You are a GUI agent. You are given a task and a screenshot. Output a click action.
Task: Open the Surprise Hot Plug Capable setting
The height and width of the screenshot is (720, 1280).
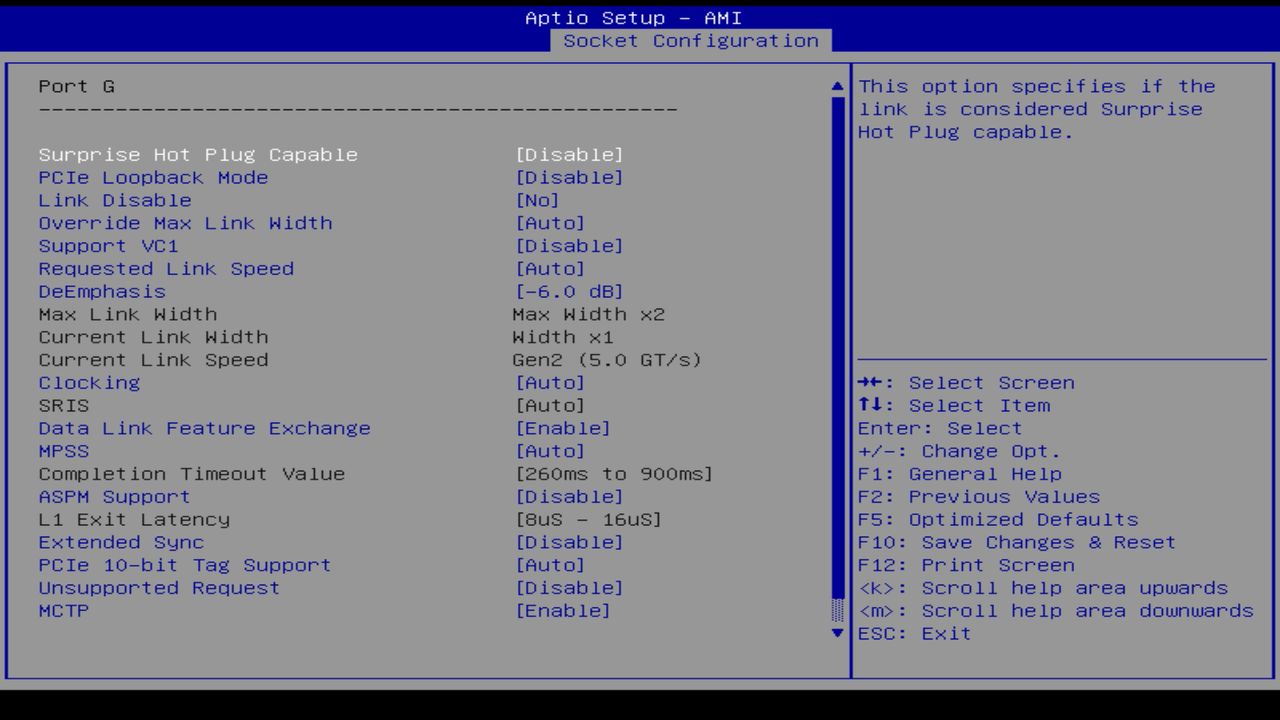click(197, 154)
